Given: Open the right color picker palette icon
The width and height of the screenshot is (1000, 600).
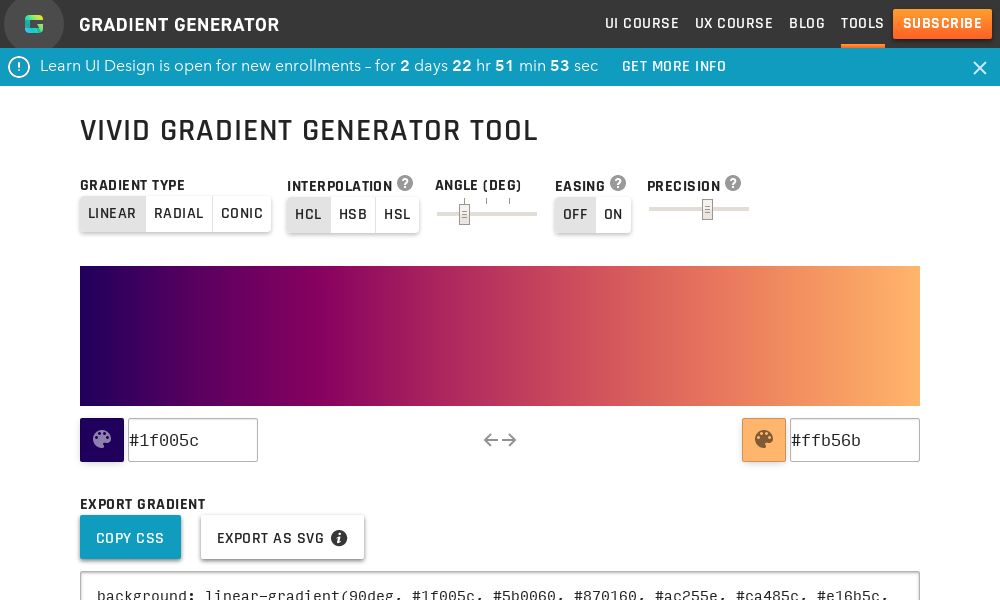Looking at the screenshot, I should coord(764,440).
